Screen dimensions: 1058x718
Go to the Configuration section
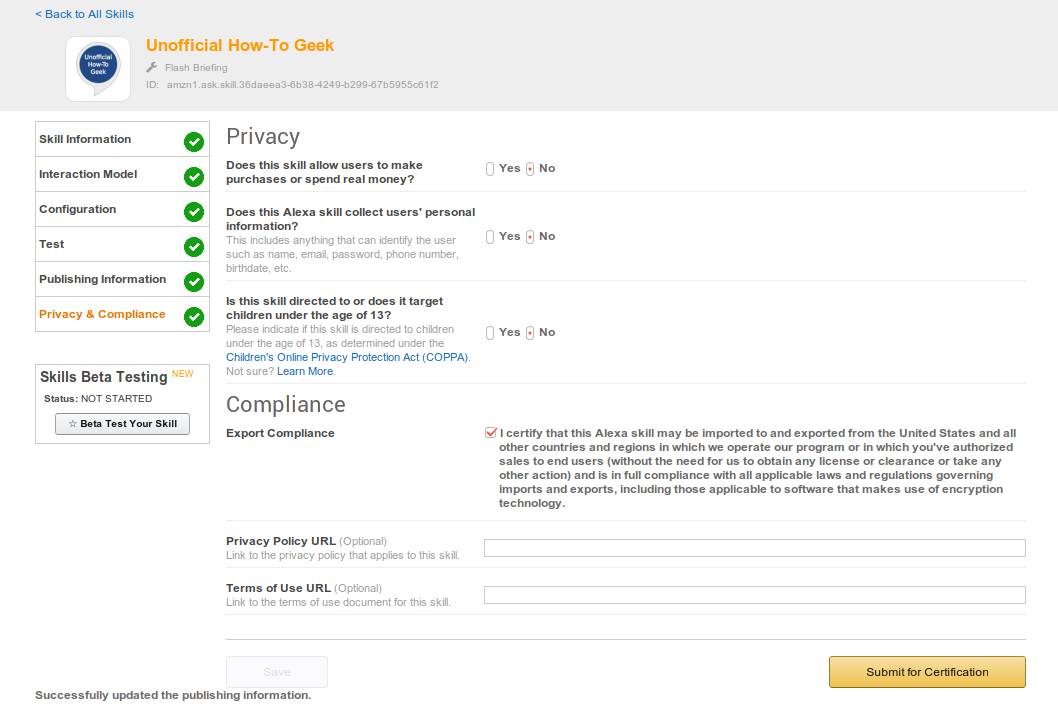122,209
